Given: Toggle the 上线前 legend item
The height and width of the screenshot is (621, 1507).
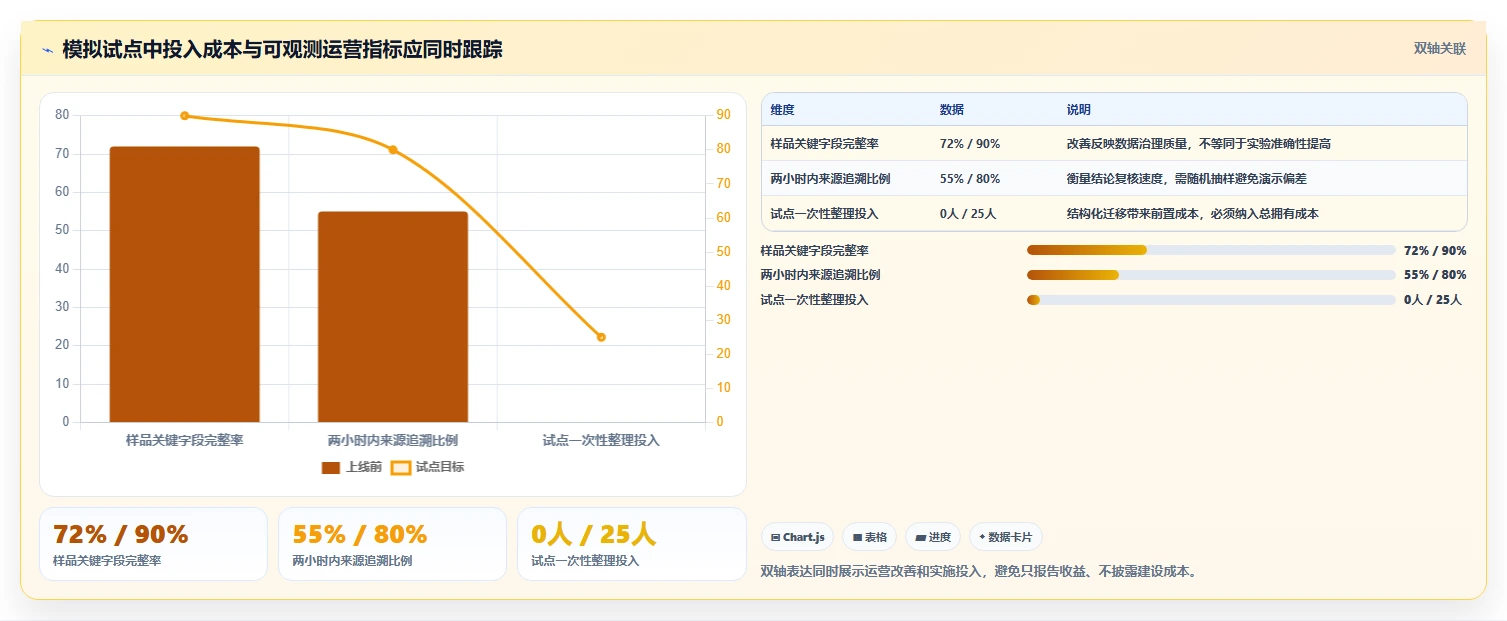Looking at the screenshot, I should pos(352,467).
